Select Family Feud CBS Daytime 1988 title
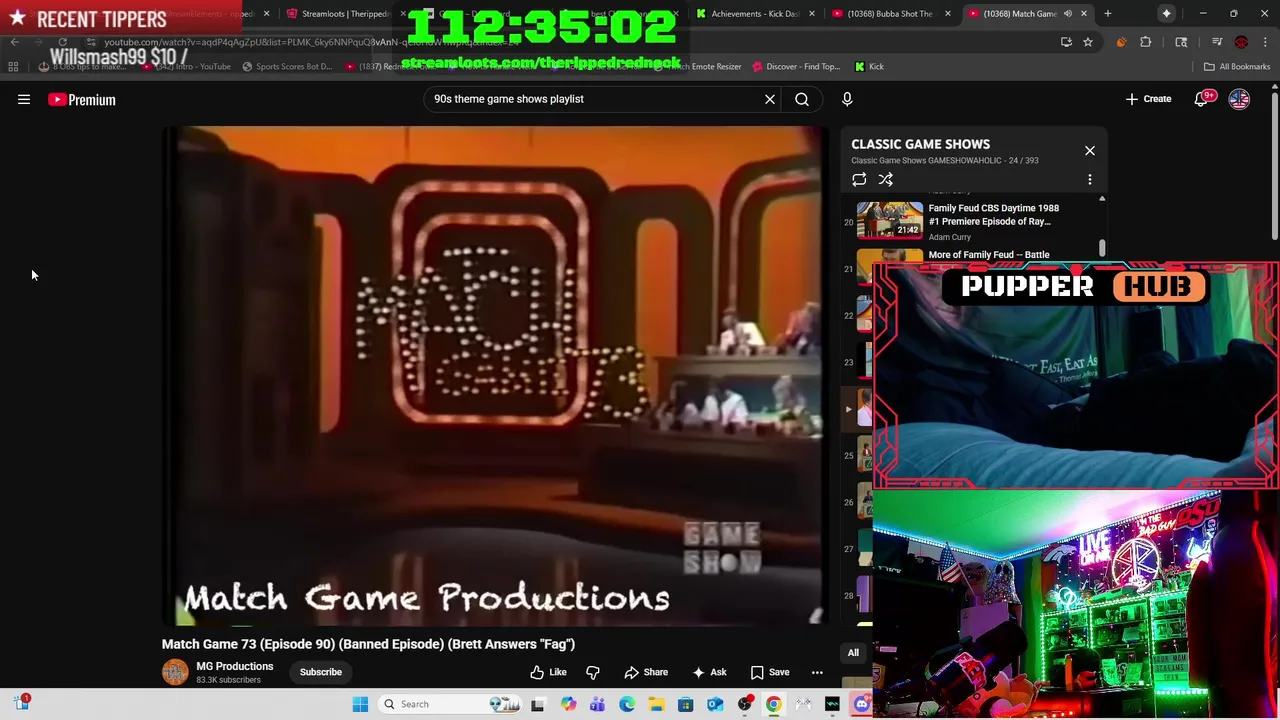The height and width of the screenshot is (720, 1280). (x=993, y=215)
